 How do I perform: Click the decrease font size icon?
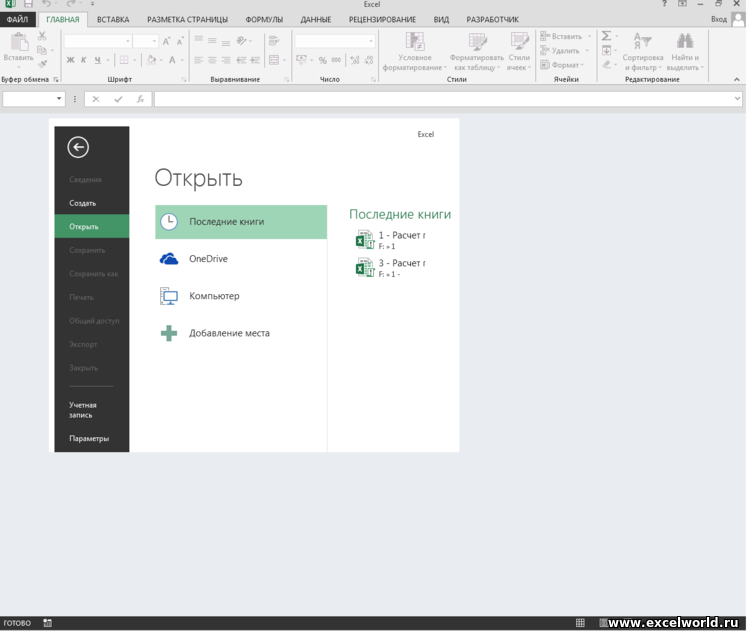tap(180, 42)
